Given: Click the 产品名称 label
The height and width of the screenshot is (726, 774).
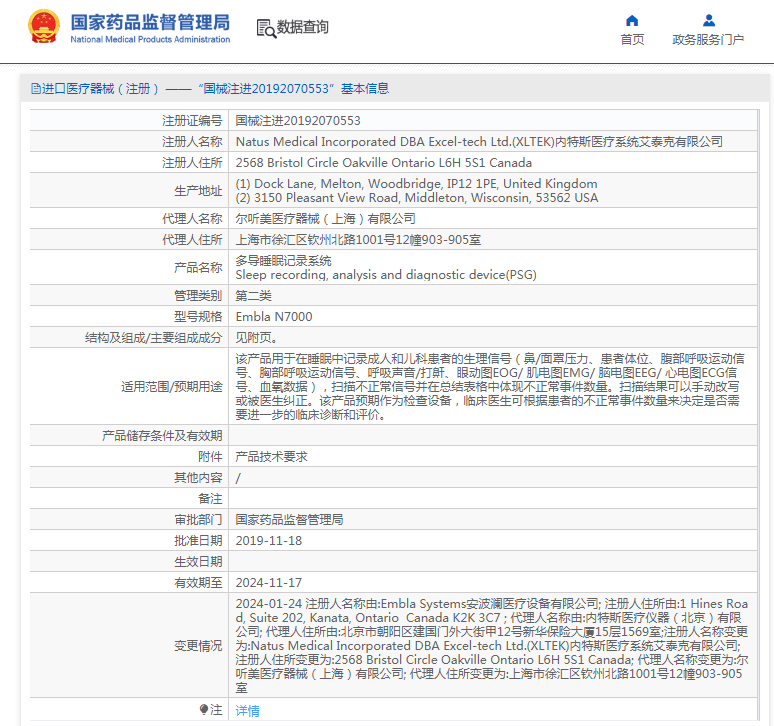Looking at the screenshot, I should coord(198,267).
